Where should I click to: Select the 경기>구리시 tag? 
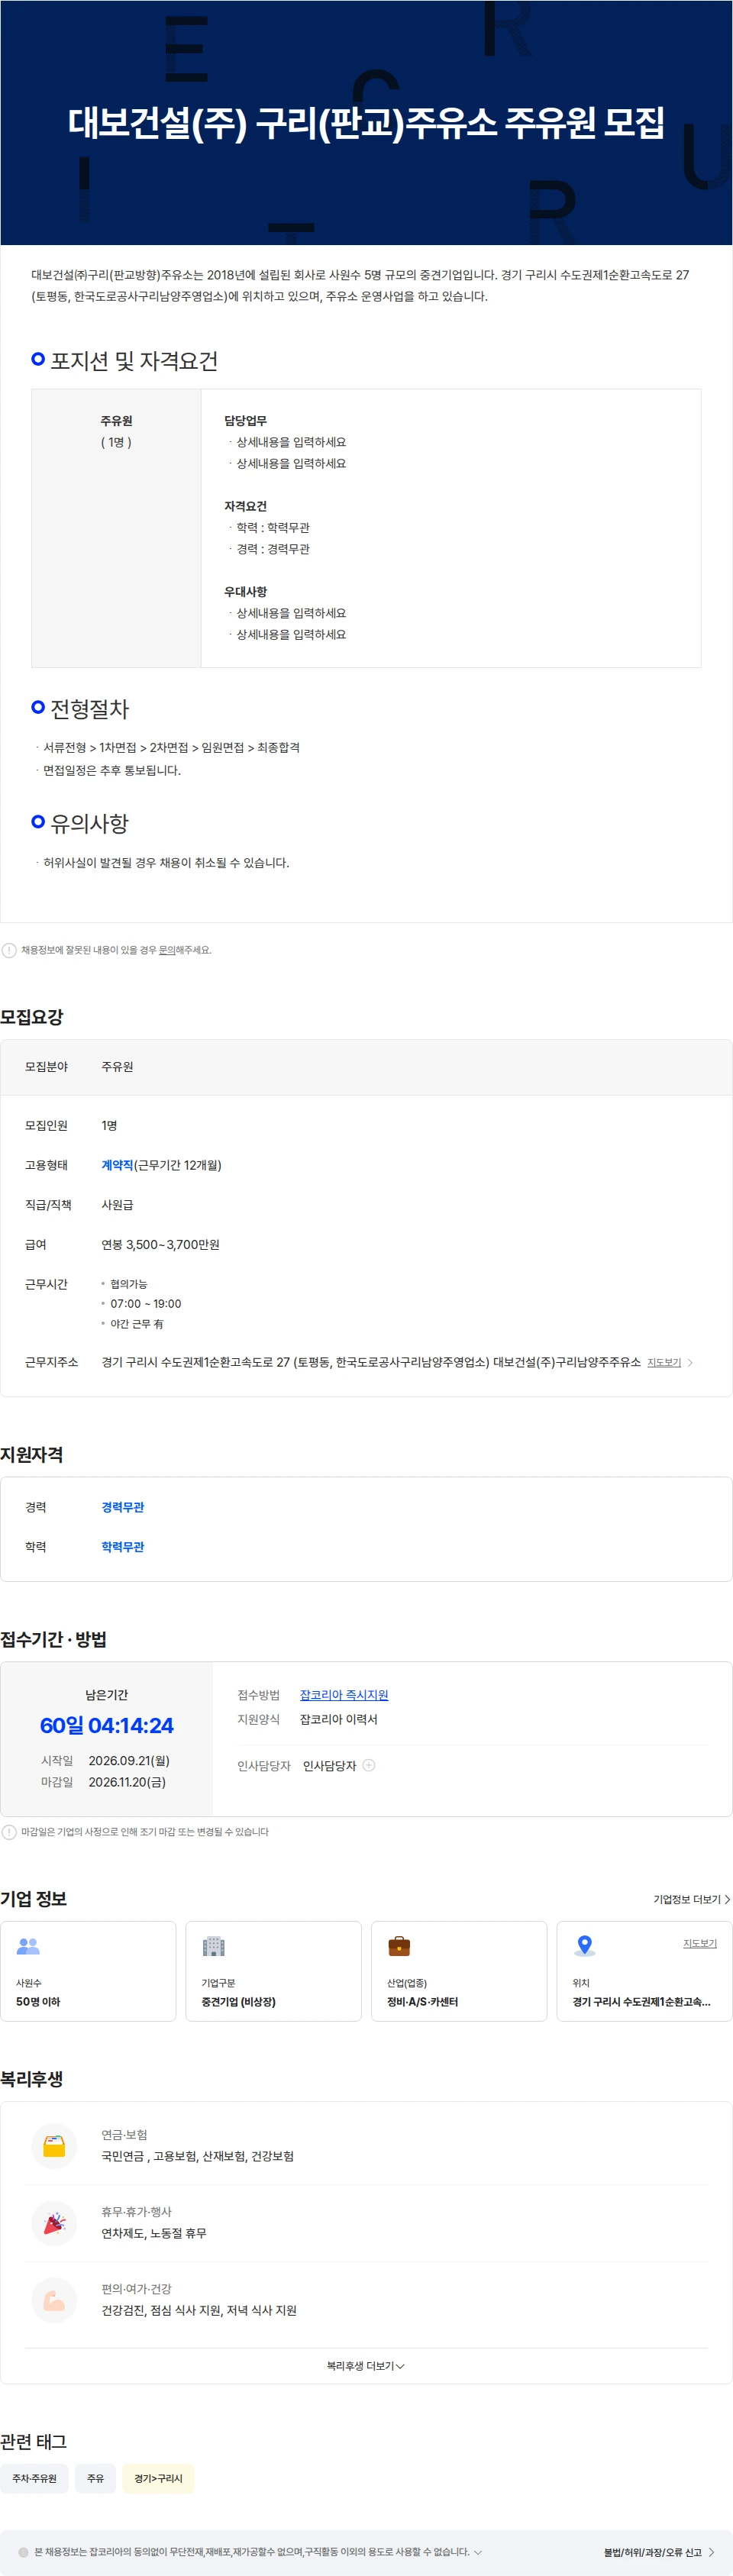pyautogui.click(x=158, y=2478)
